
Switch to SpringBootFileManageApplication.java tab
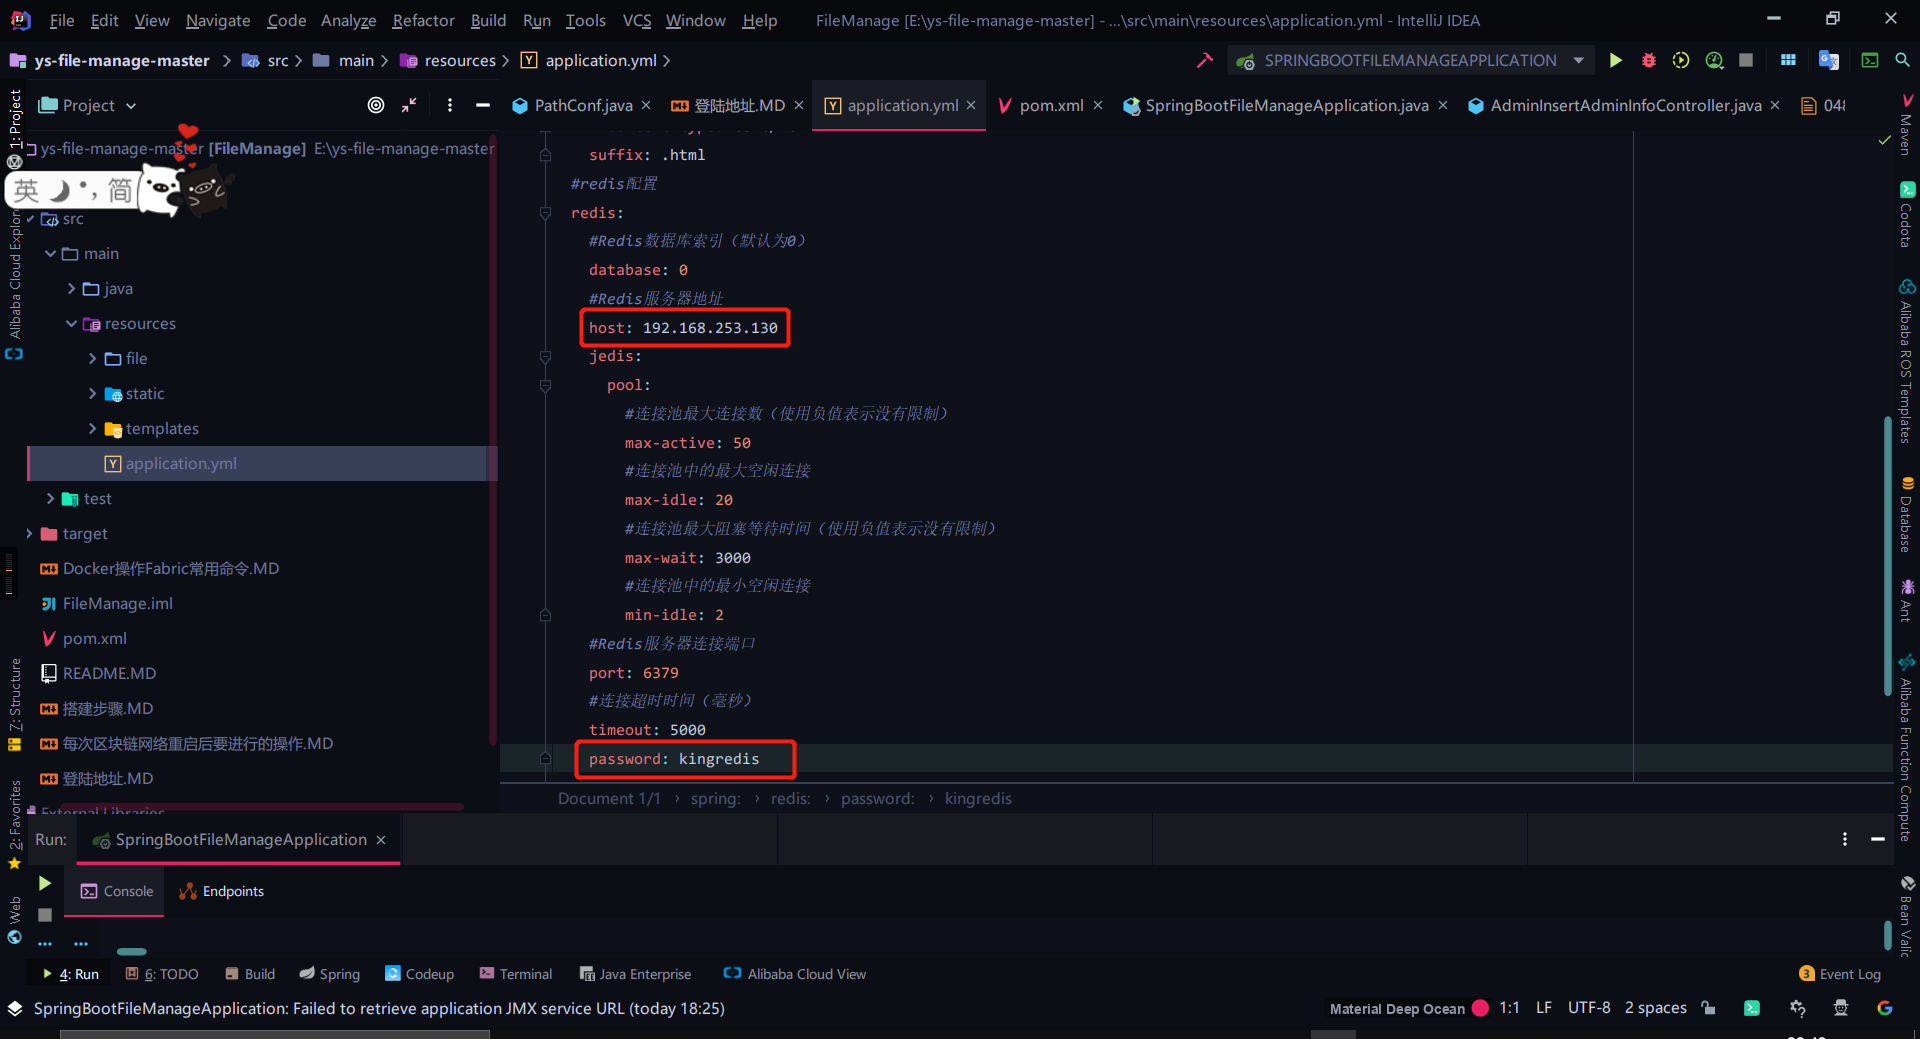pos(1286,105)
